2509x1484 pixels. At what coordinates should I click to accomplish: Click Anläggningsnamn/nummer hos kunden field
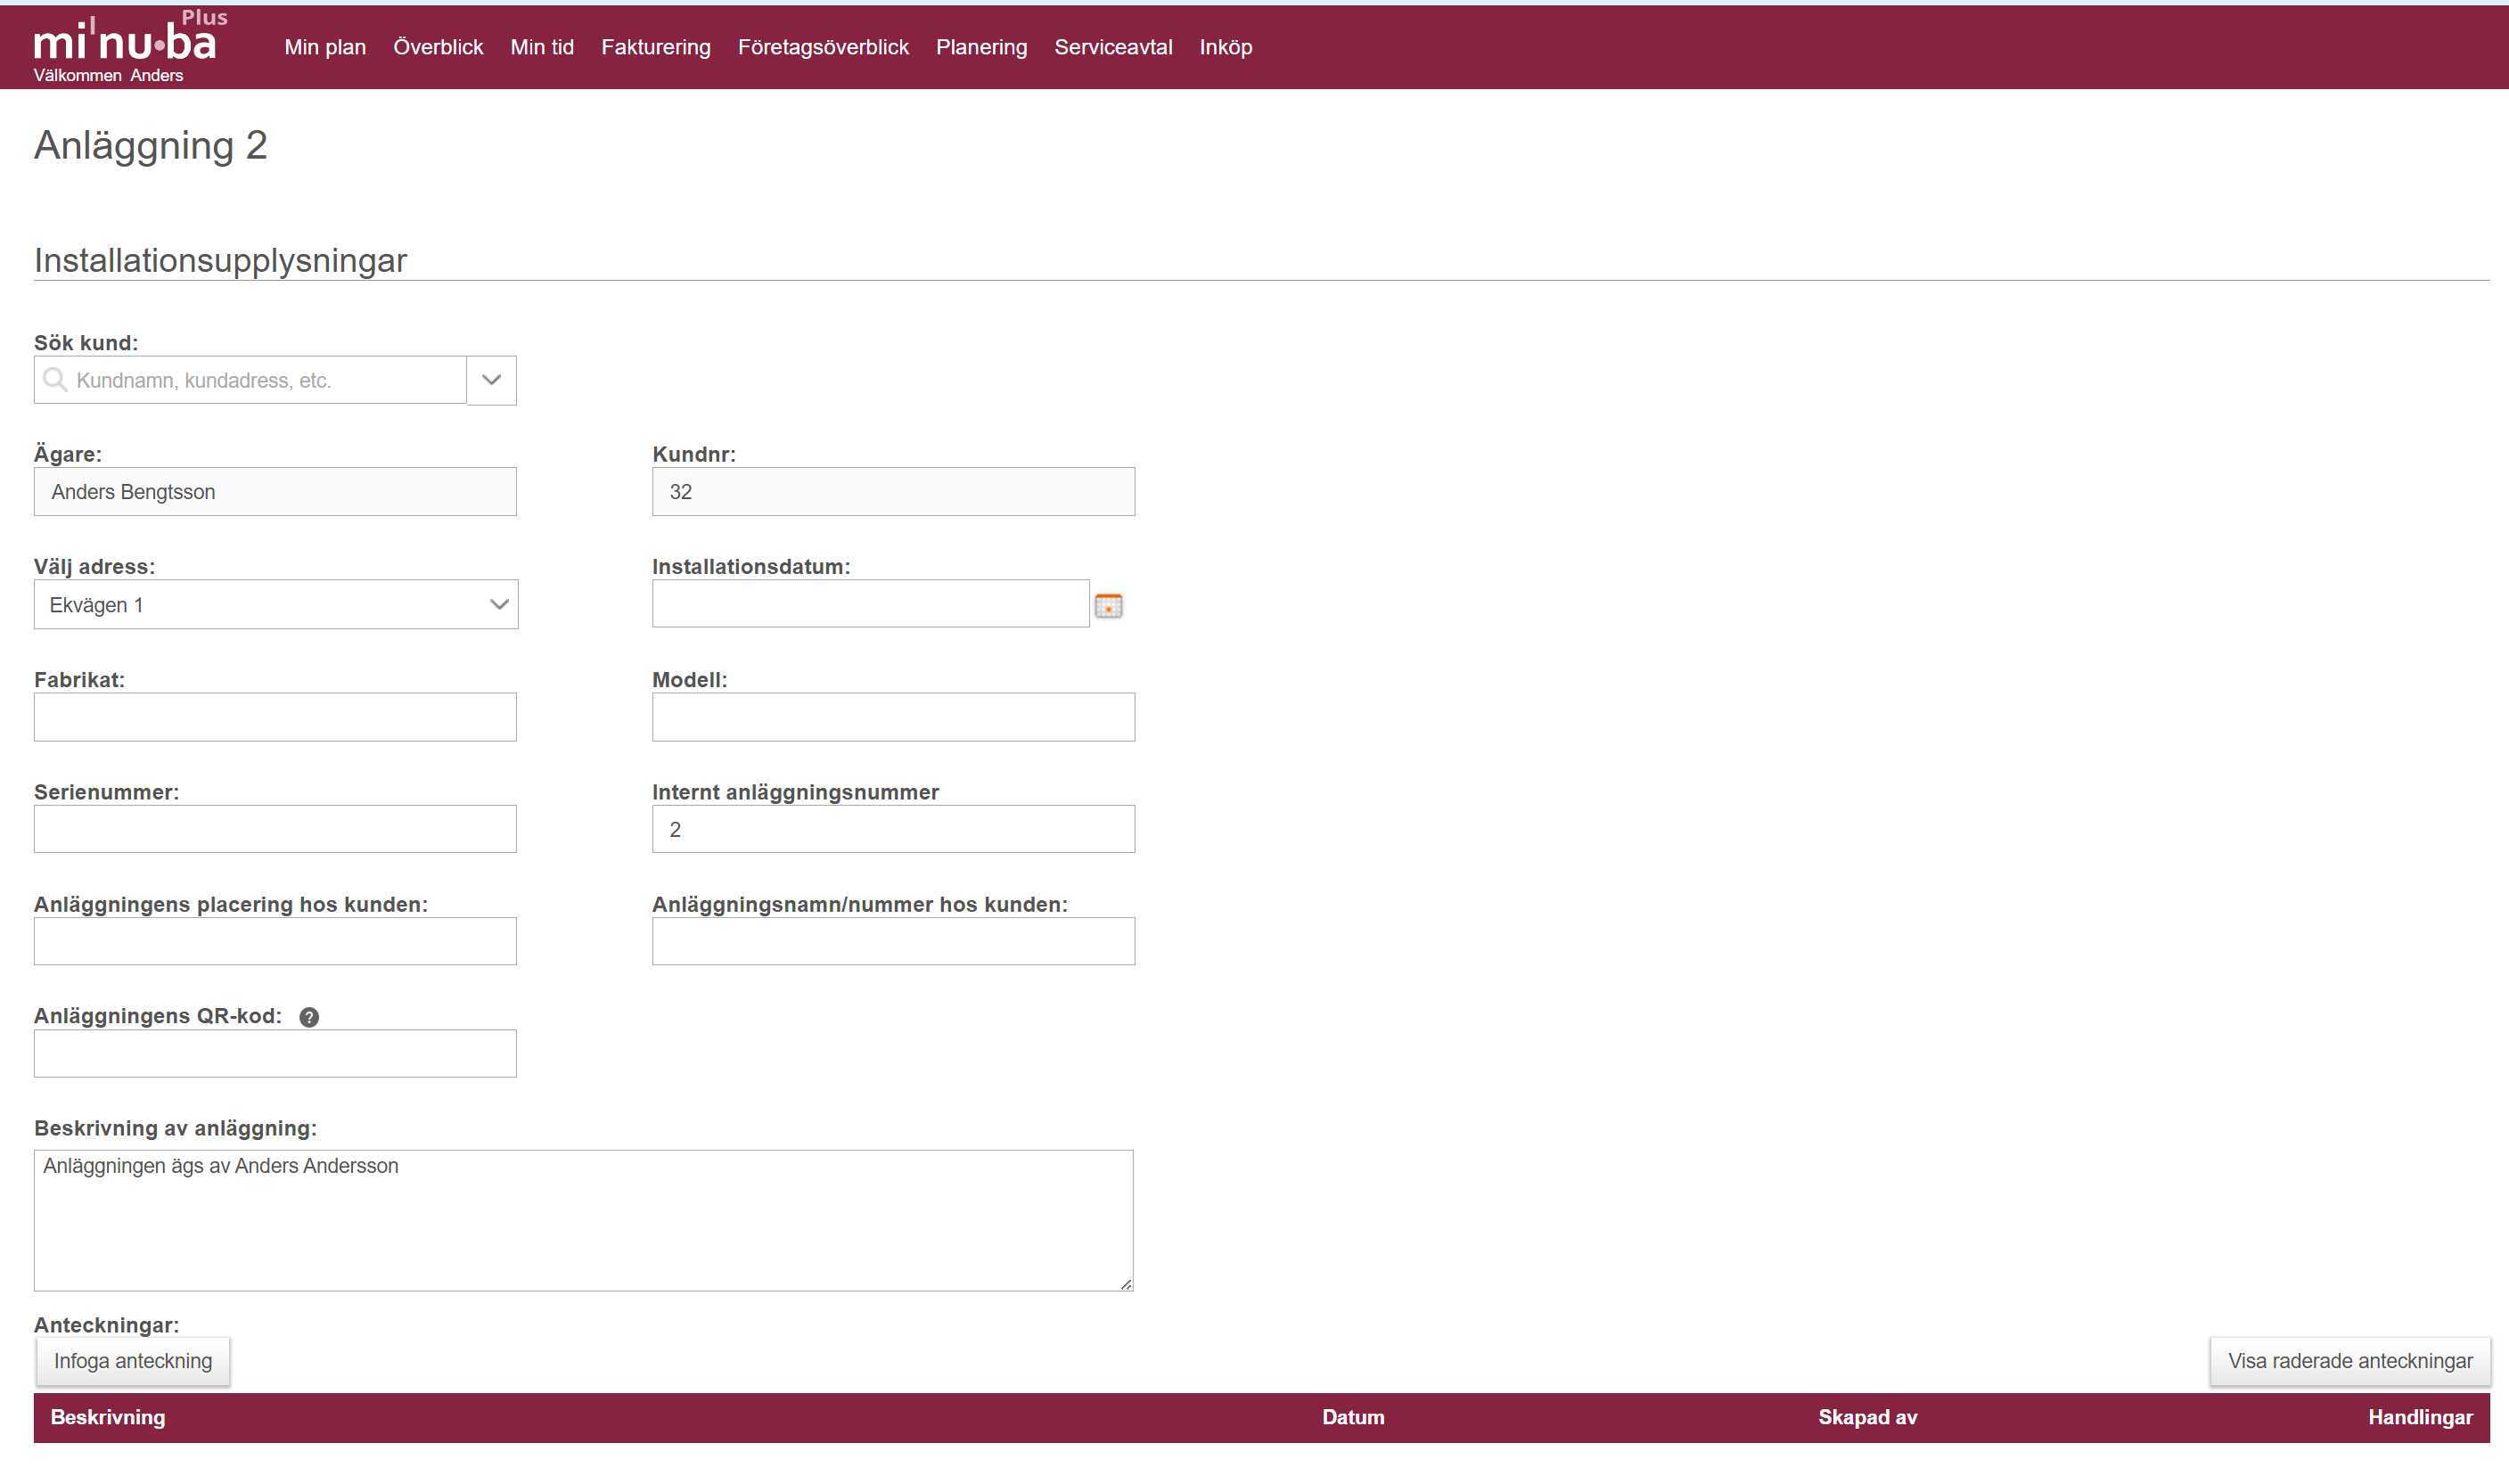click(x=893, y=941)
